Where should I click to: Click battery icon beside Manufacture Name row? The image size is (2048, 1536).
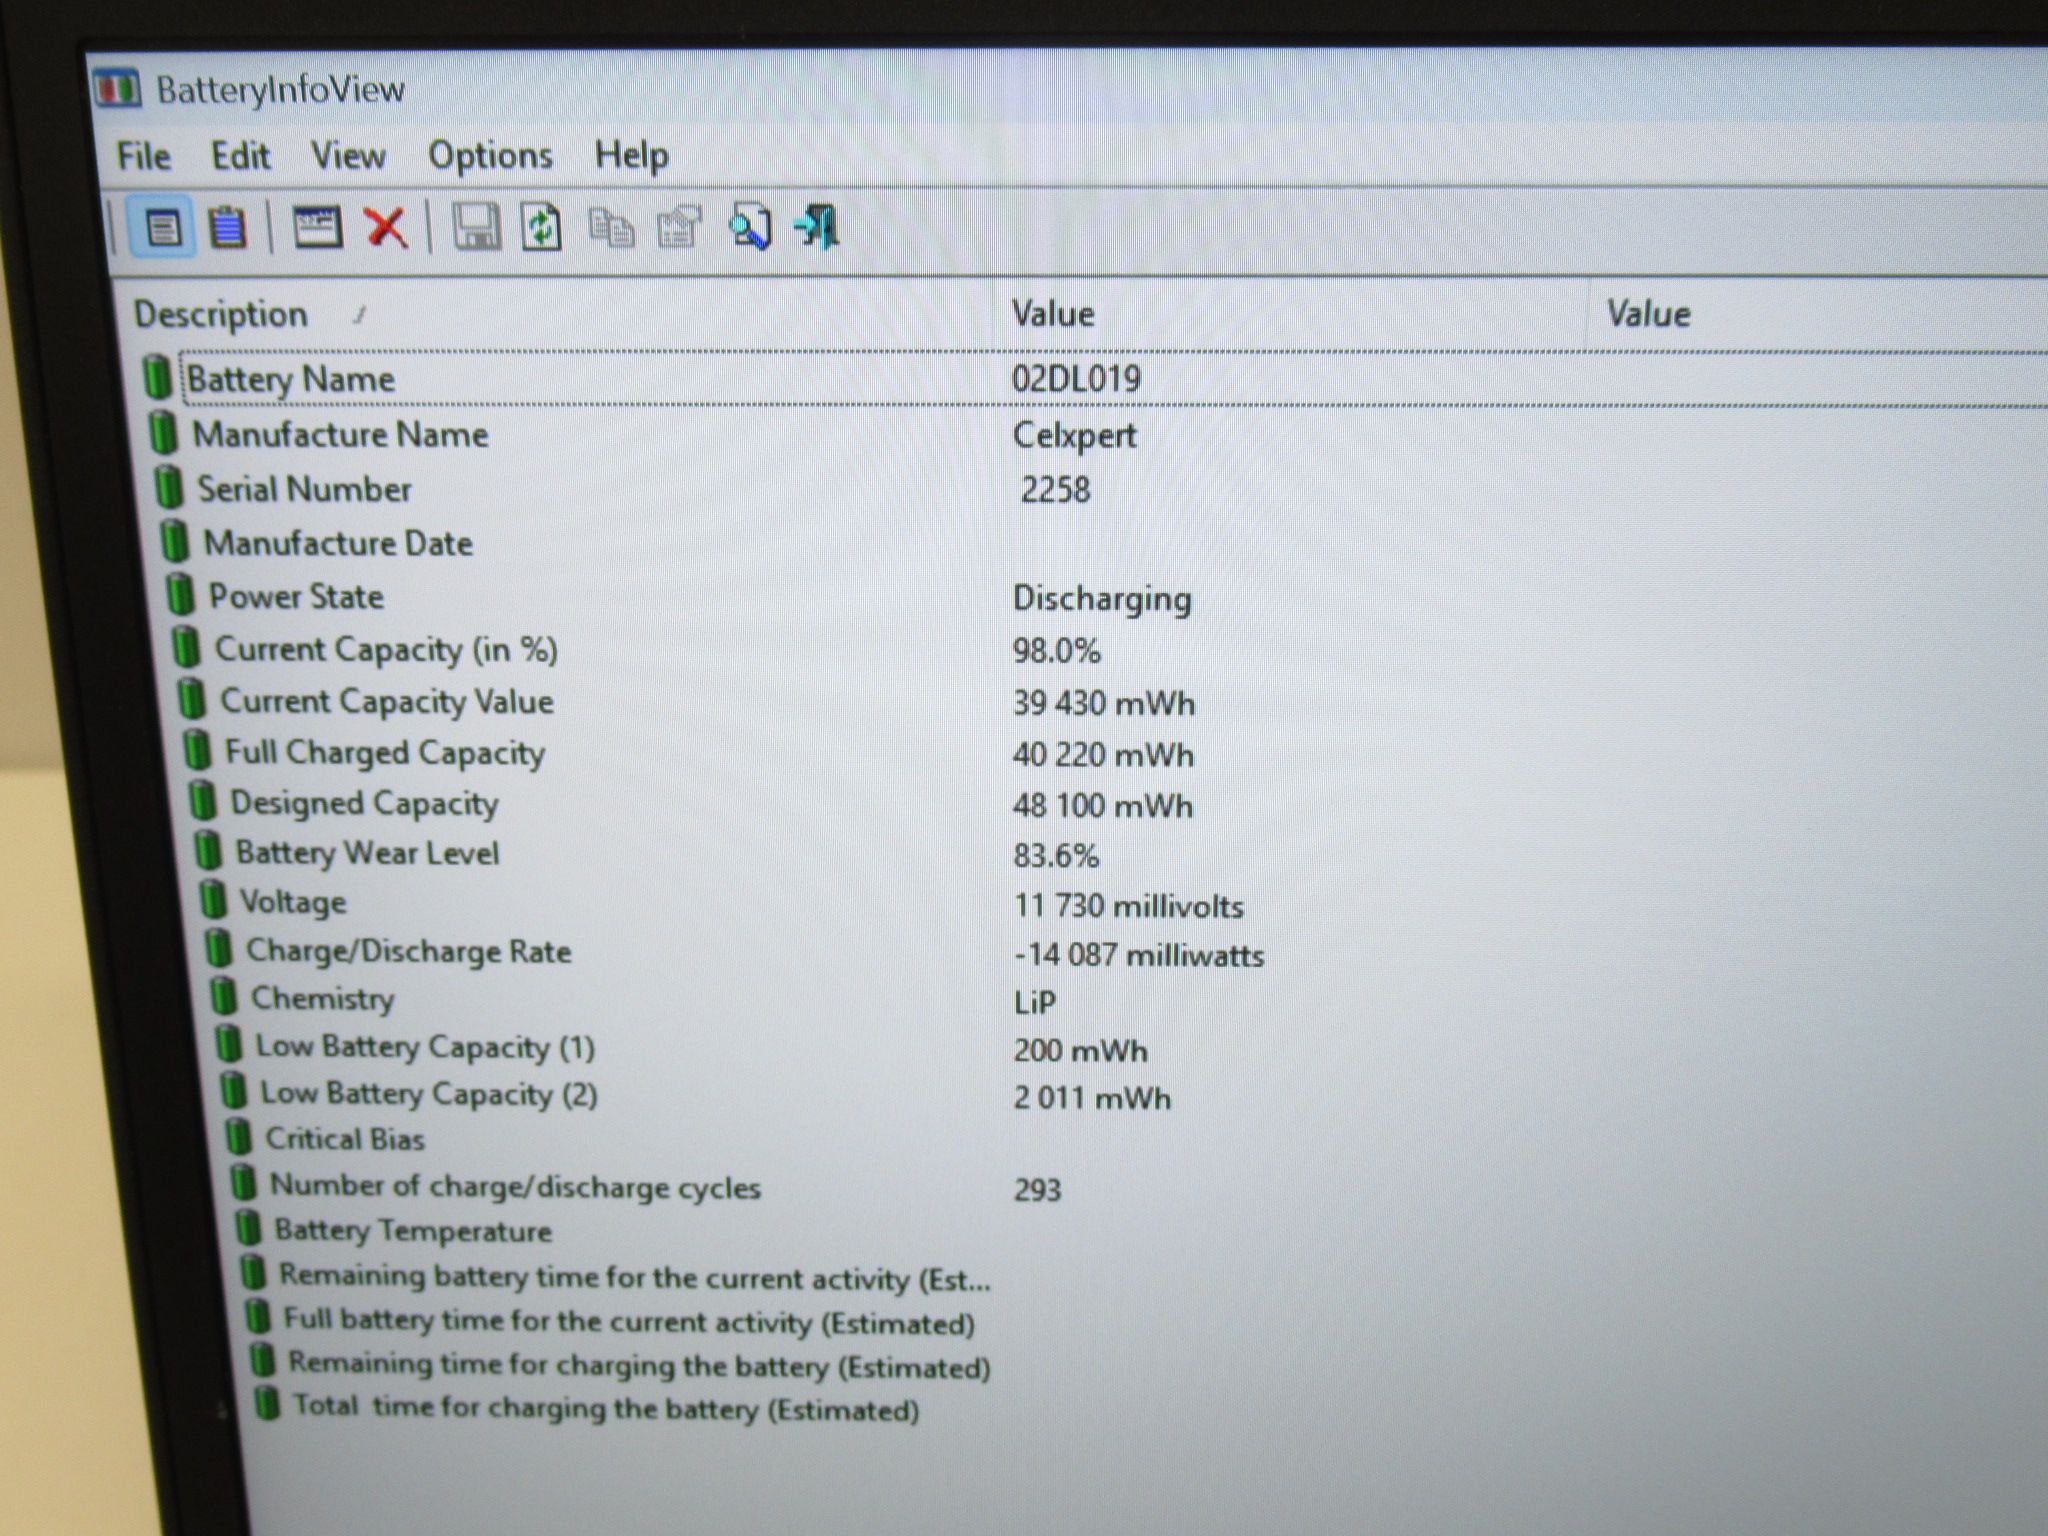(163, 433)
